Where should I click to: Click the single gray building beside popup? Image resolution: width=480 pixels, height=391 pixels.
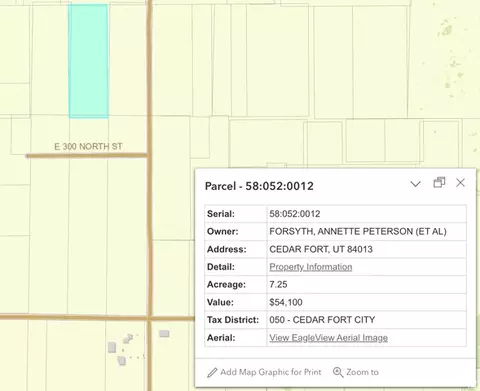coord(164,333)
